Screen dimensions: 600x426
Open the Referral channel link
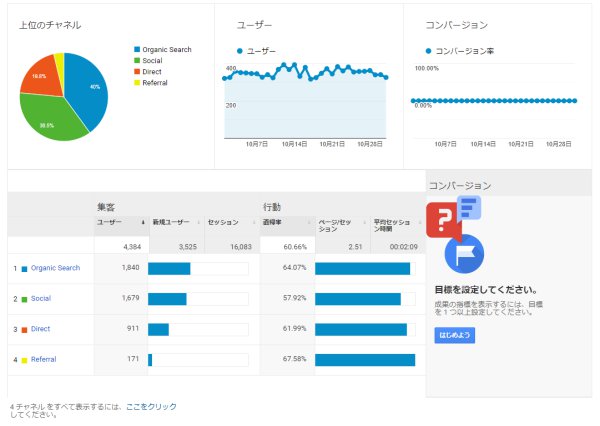44,359
